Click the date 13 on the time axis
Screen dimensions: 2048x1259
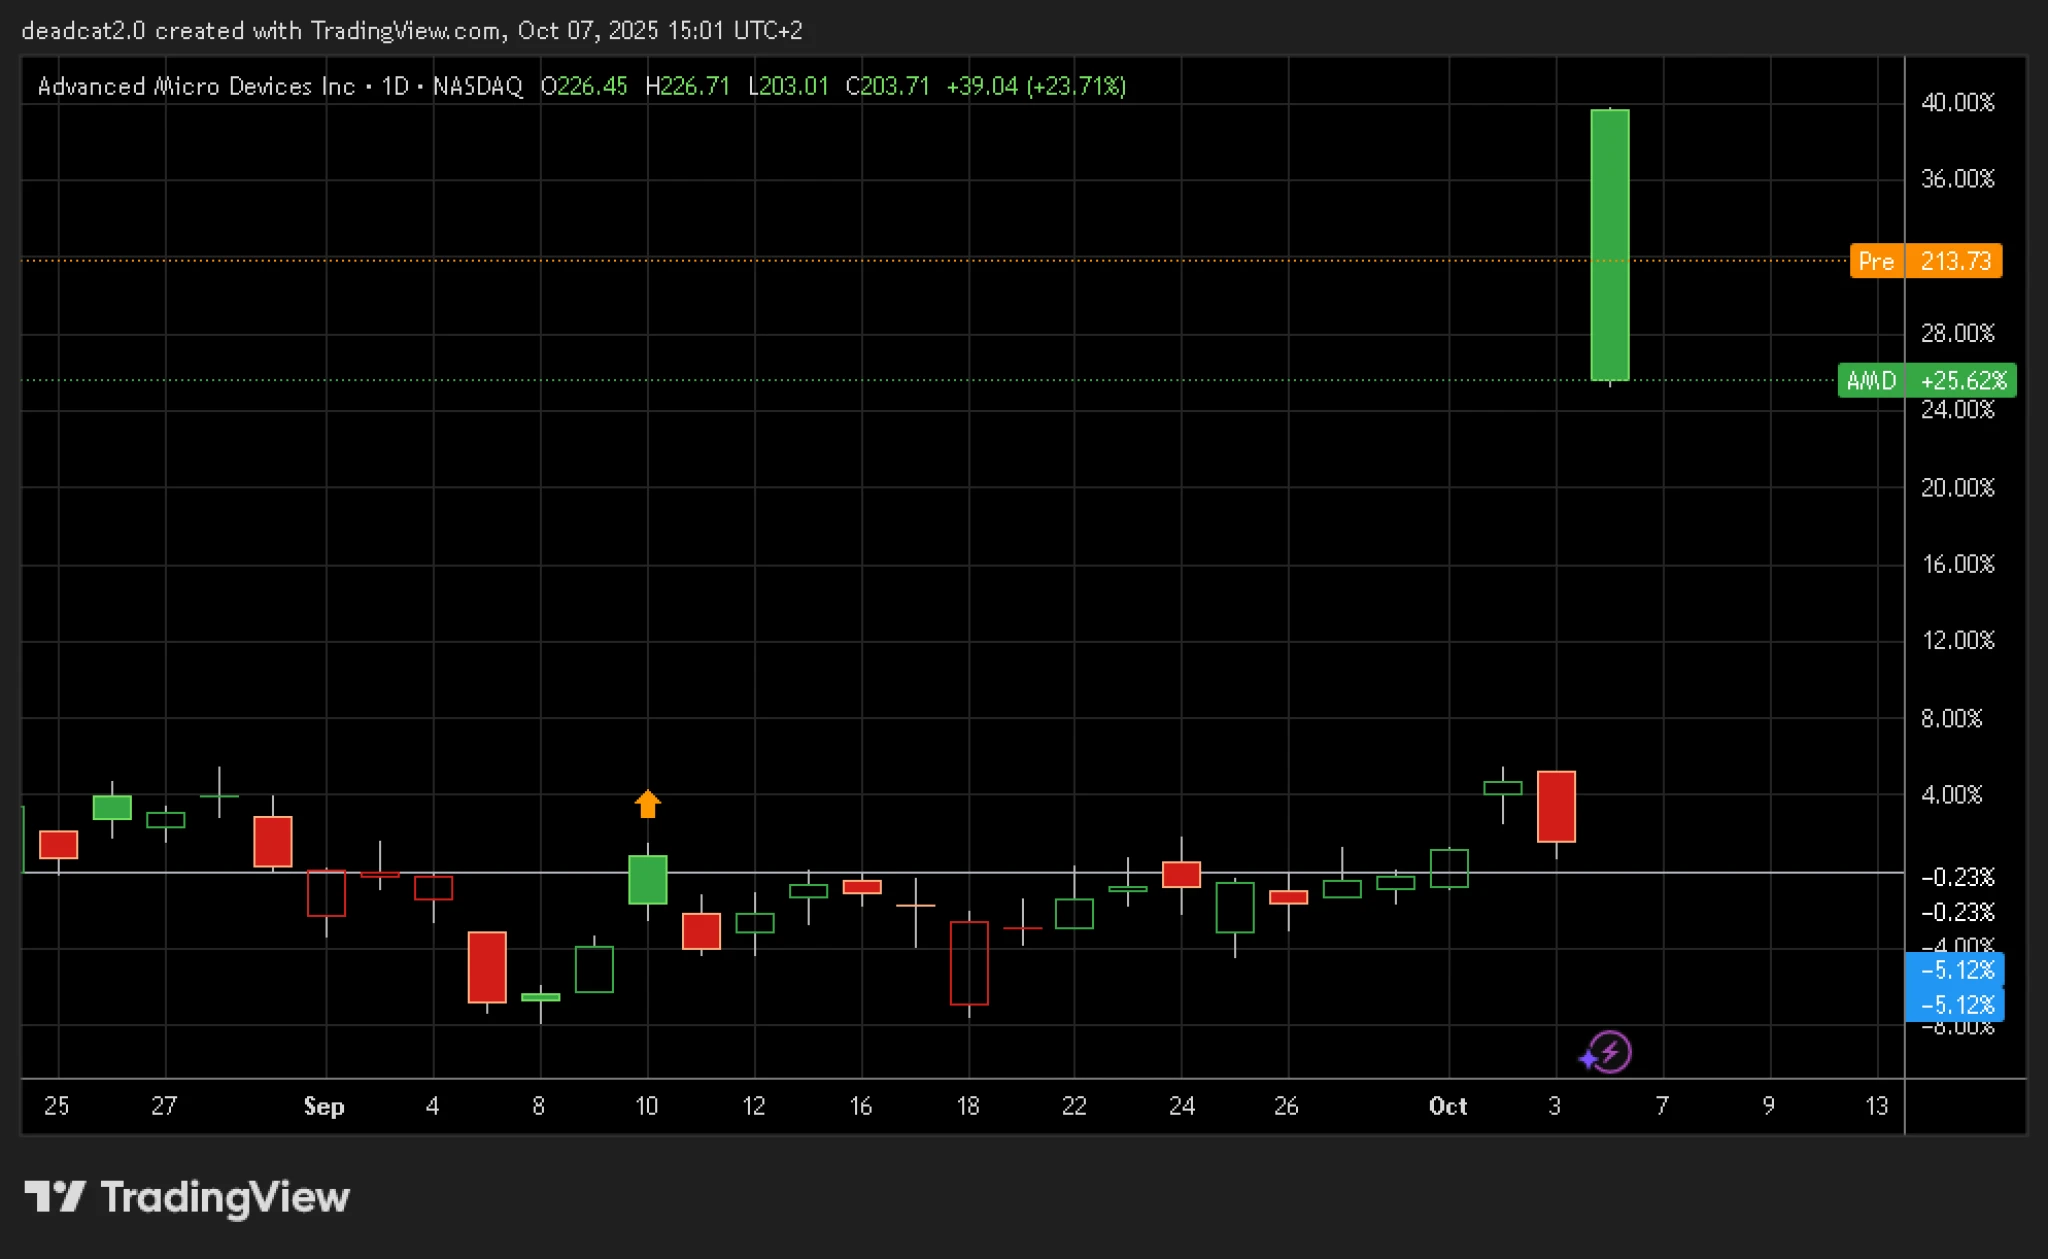tap(1876, 1106)
